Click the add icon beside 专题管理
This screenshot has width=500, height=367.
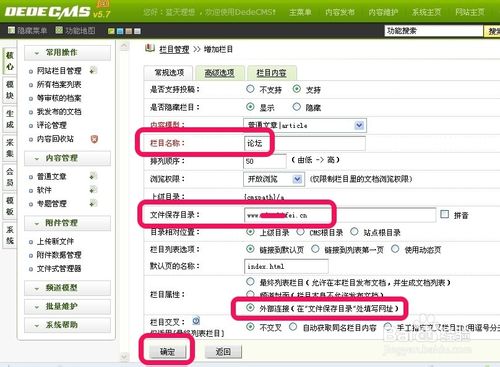click(x=93, y=203)
